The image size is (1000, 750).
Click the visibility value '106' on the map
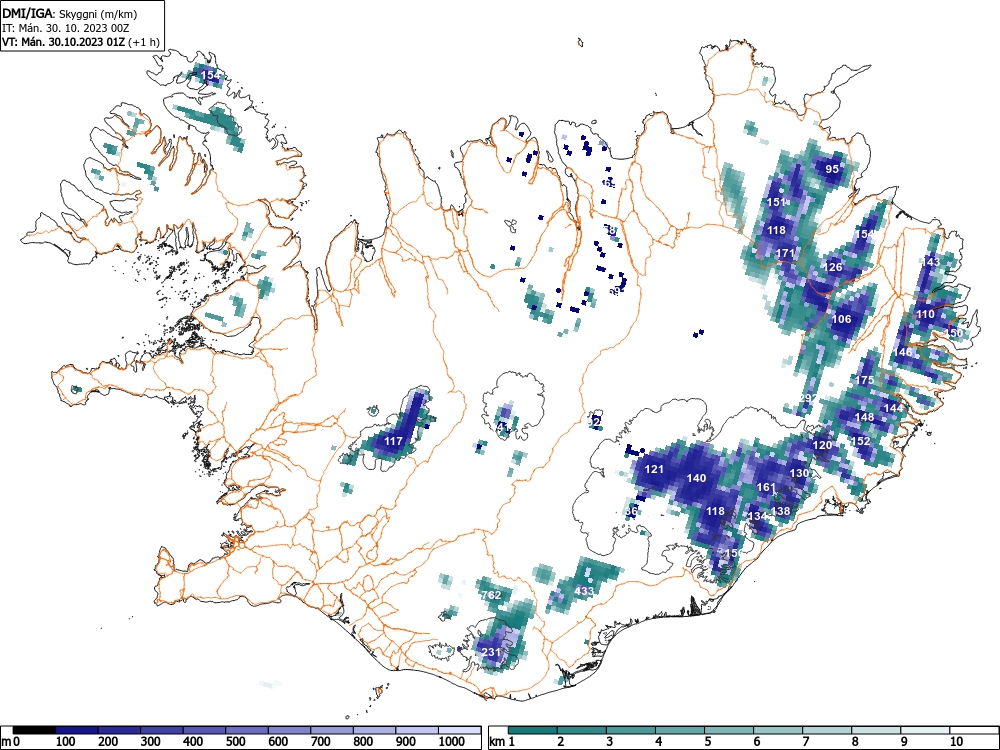click(x=841, y=319)
